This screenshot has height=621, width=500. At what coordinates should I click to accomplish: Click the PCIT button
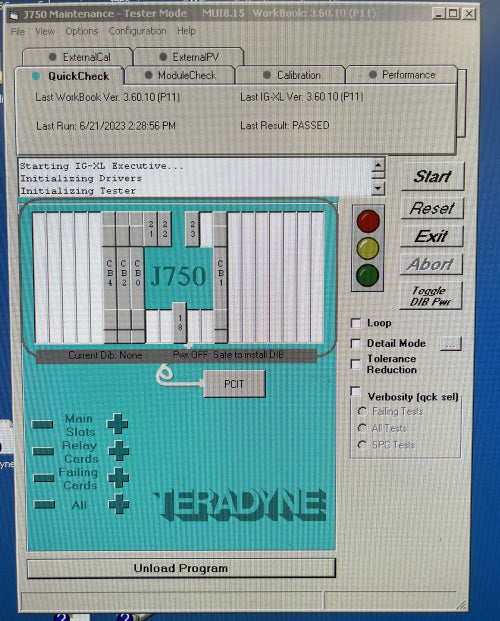[x=234, y=384]
